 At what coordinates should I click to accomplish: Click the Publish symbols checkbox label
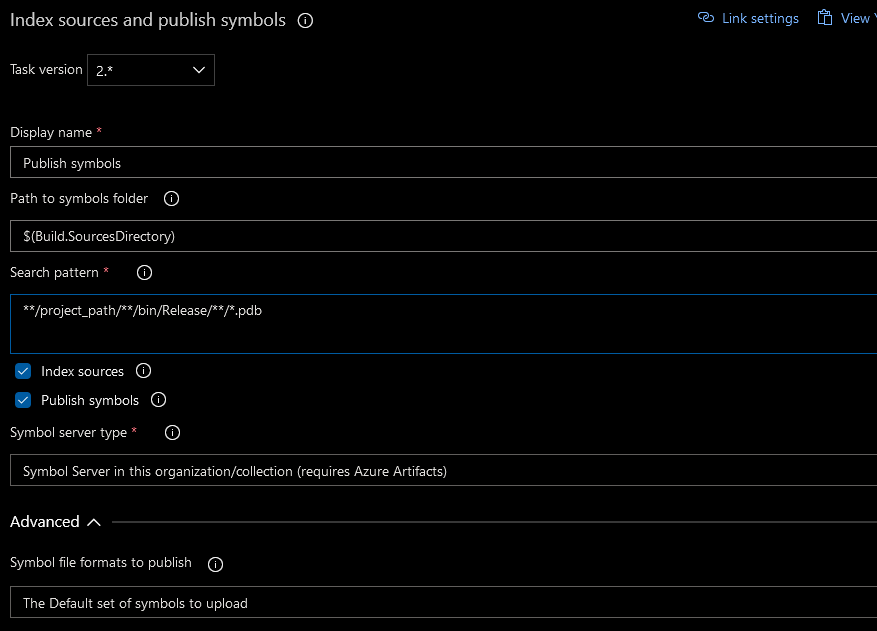(x=89, y=401)
